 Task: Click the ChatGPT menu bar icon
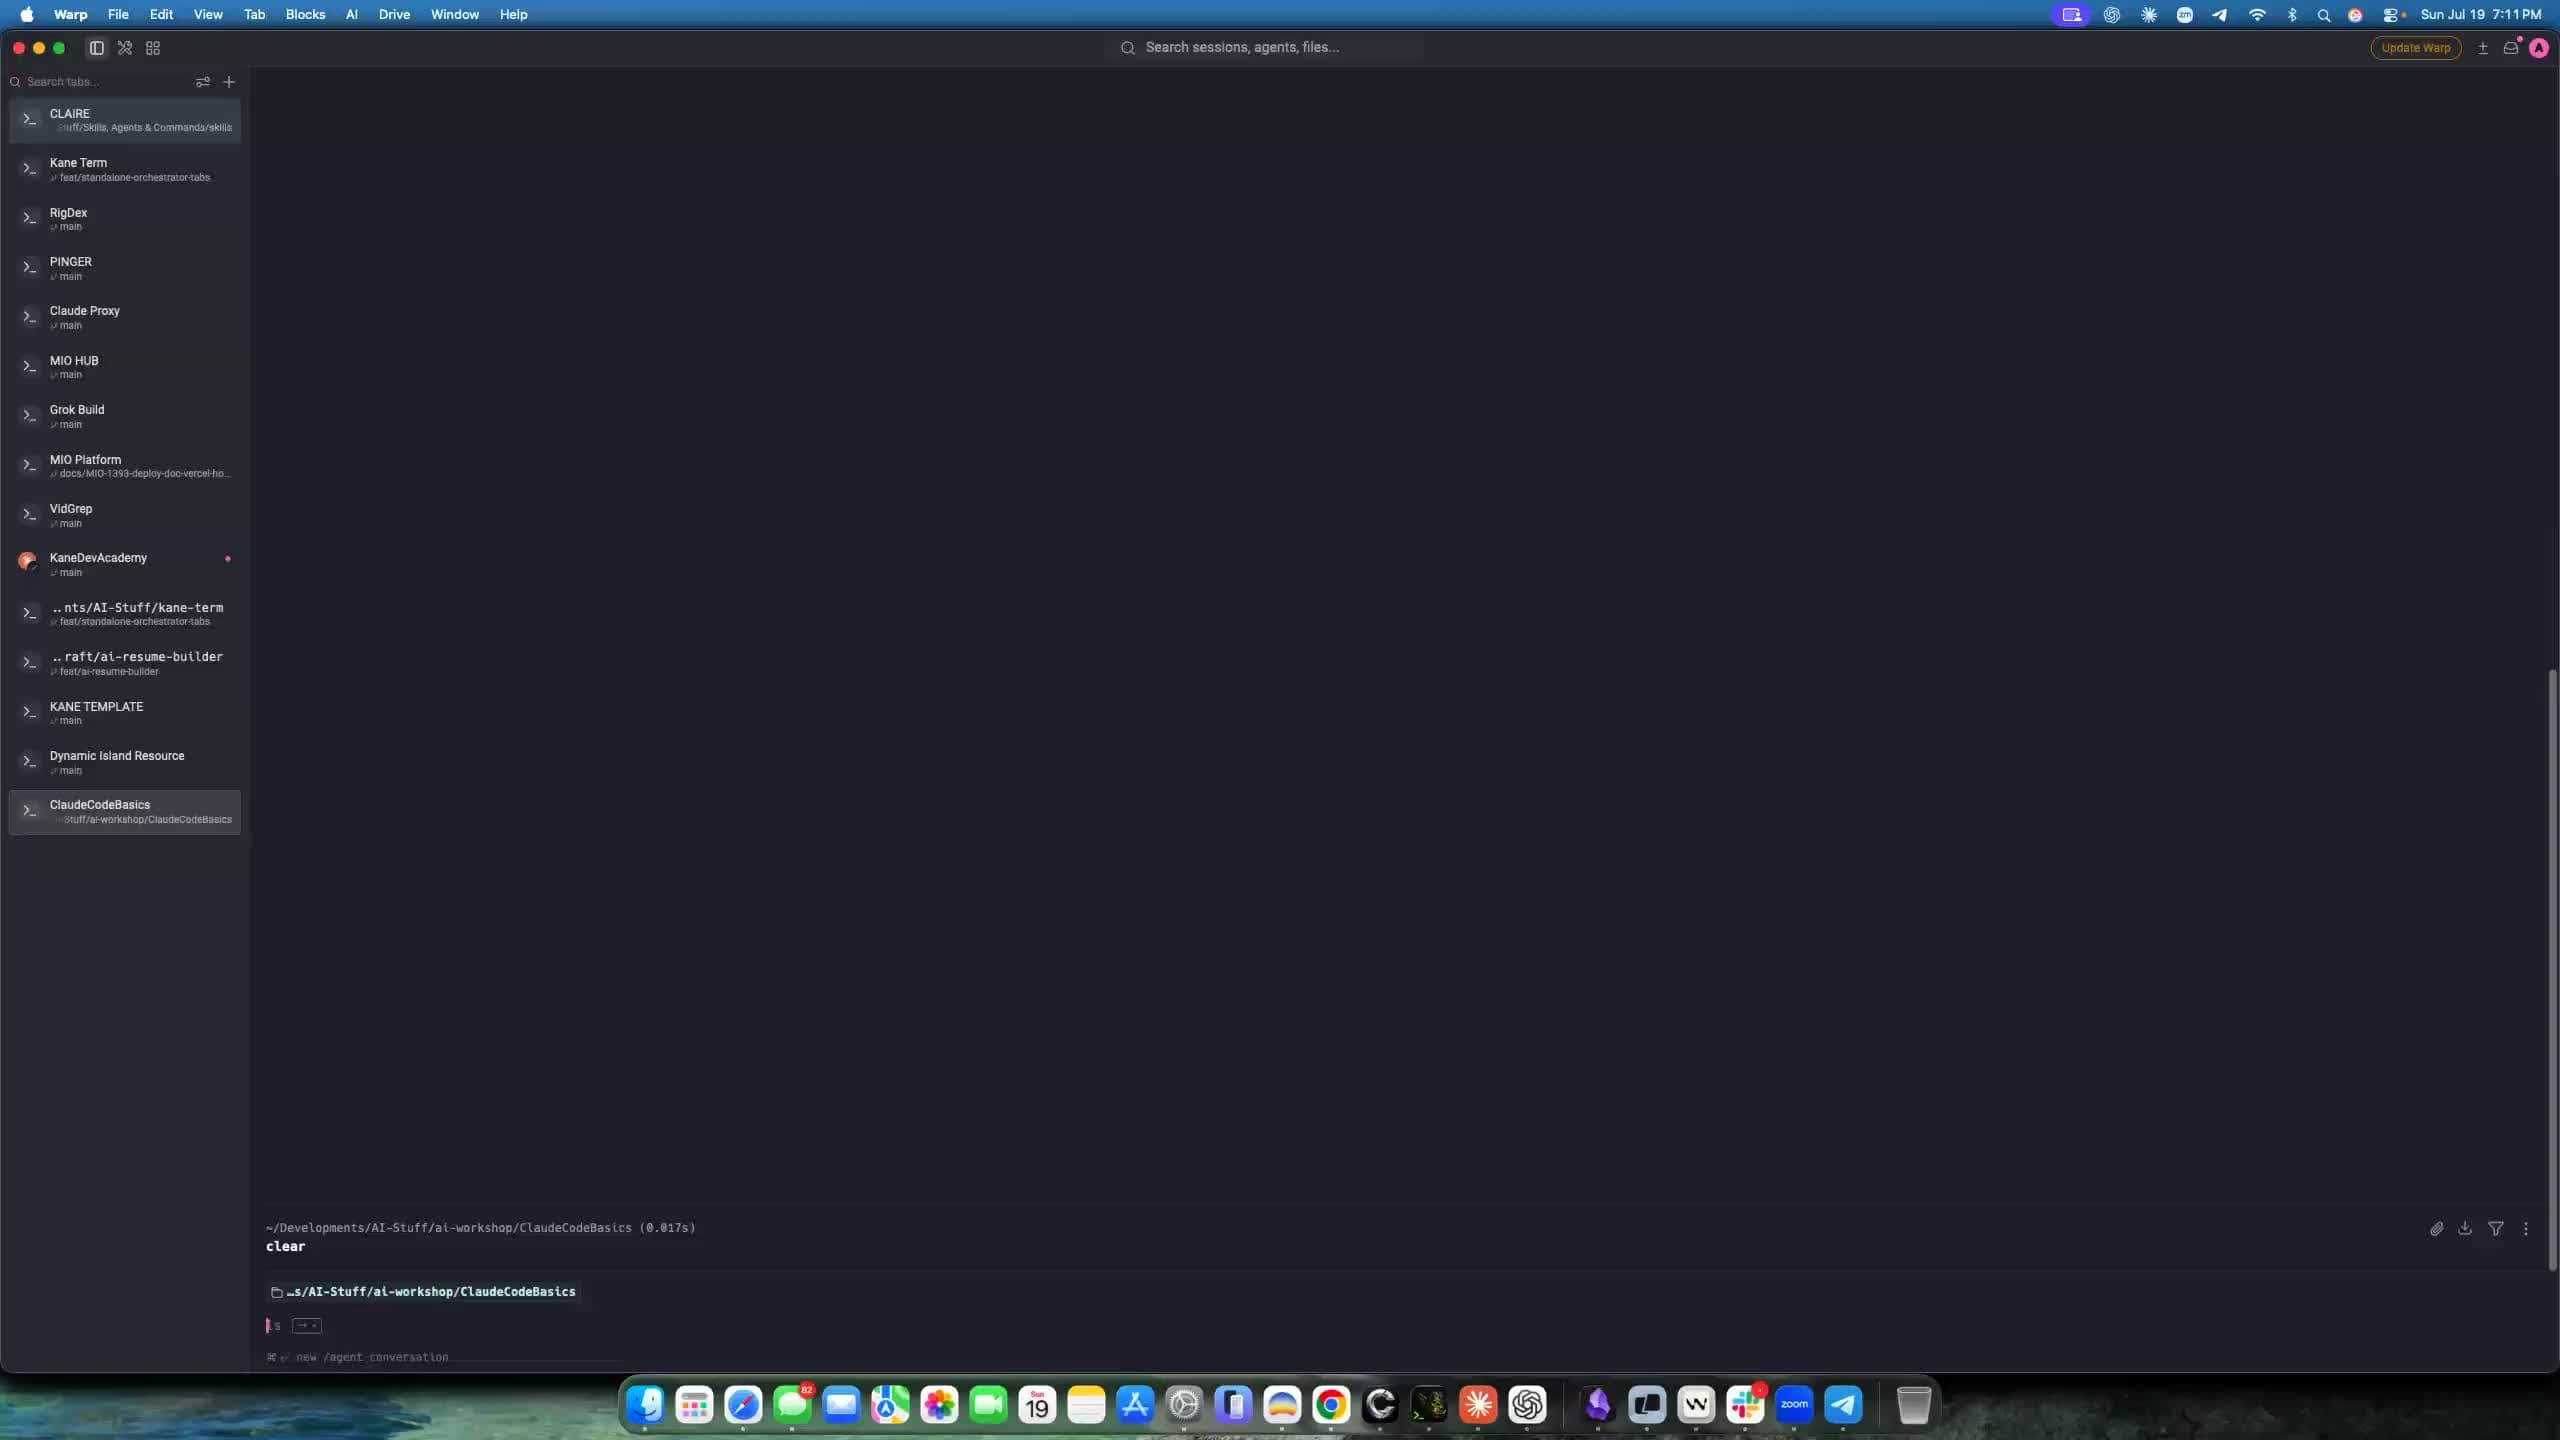[2112, 15]
